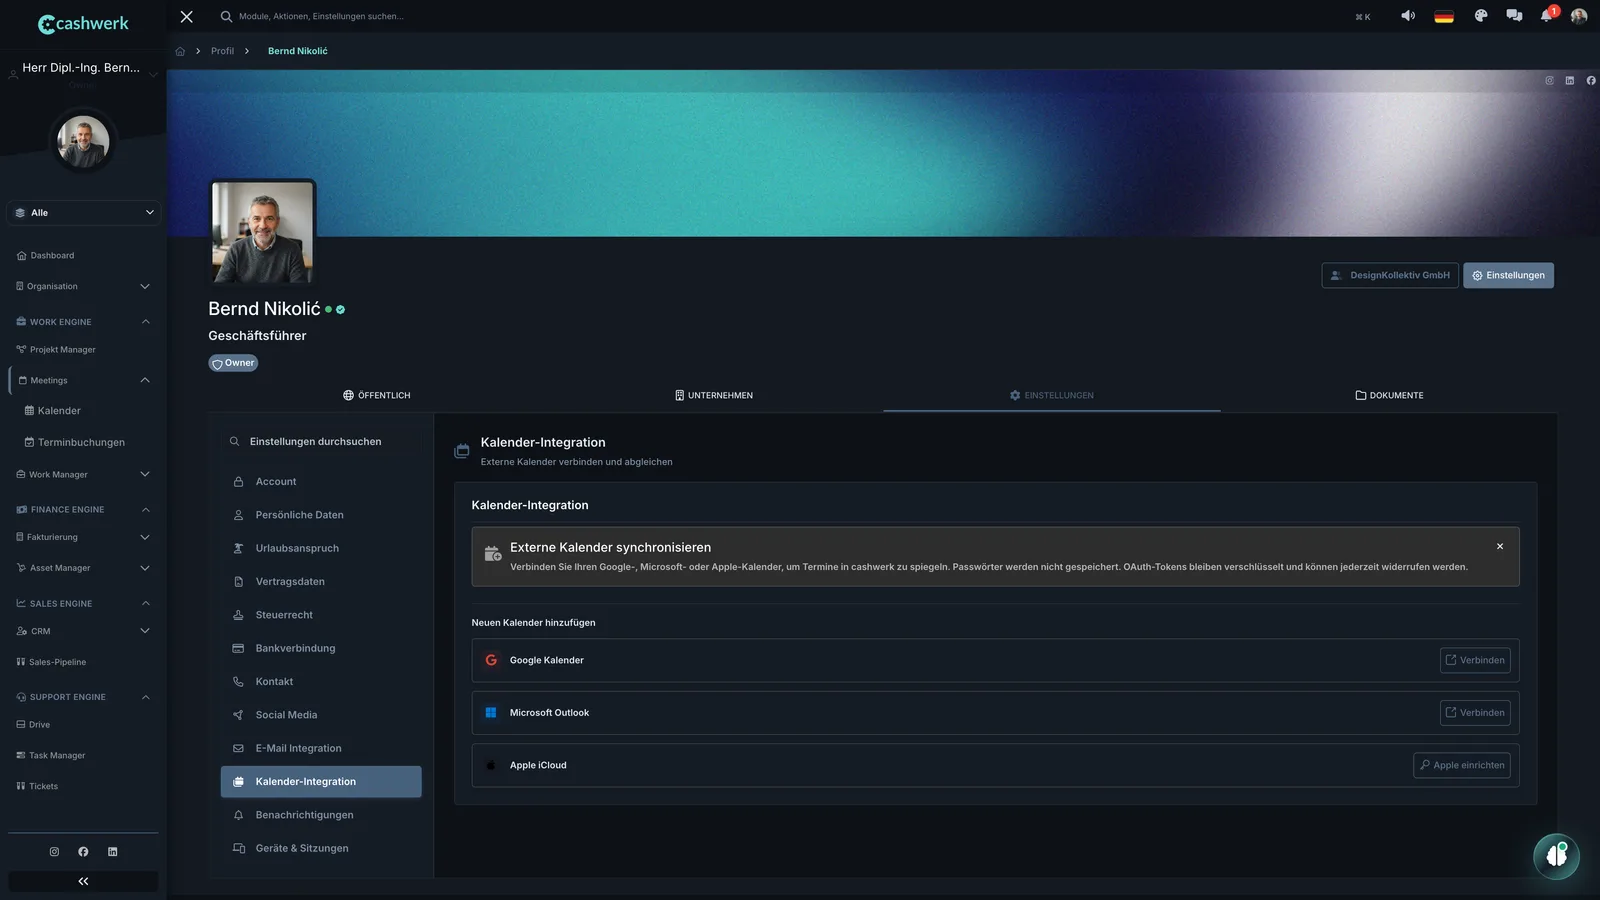Screen dimensions: 1600x900
Task: Click the user avatar in top right
Action: pyautogui.click(x=1579, y=16)
